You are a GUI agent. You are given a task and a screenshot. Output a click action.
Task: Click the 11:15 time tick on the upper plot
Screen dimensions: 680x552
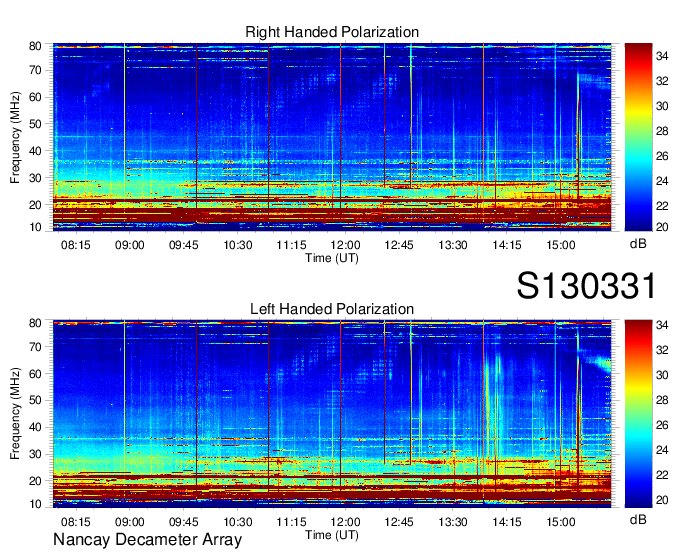click(291, 245)
